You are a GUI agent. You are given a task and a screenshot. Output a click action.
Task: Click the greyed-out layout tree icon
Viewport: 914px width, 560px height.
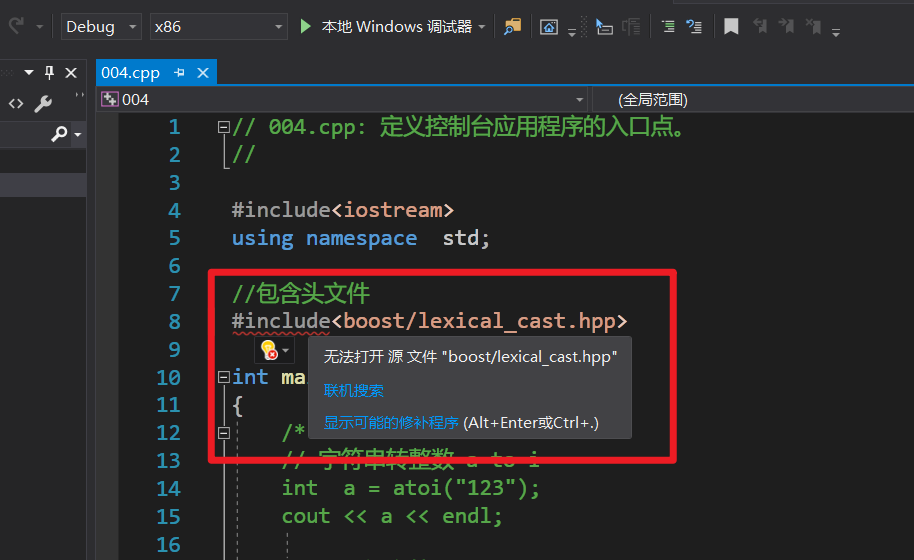point(631,27)
